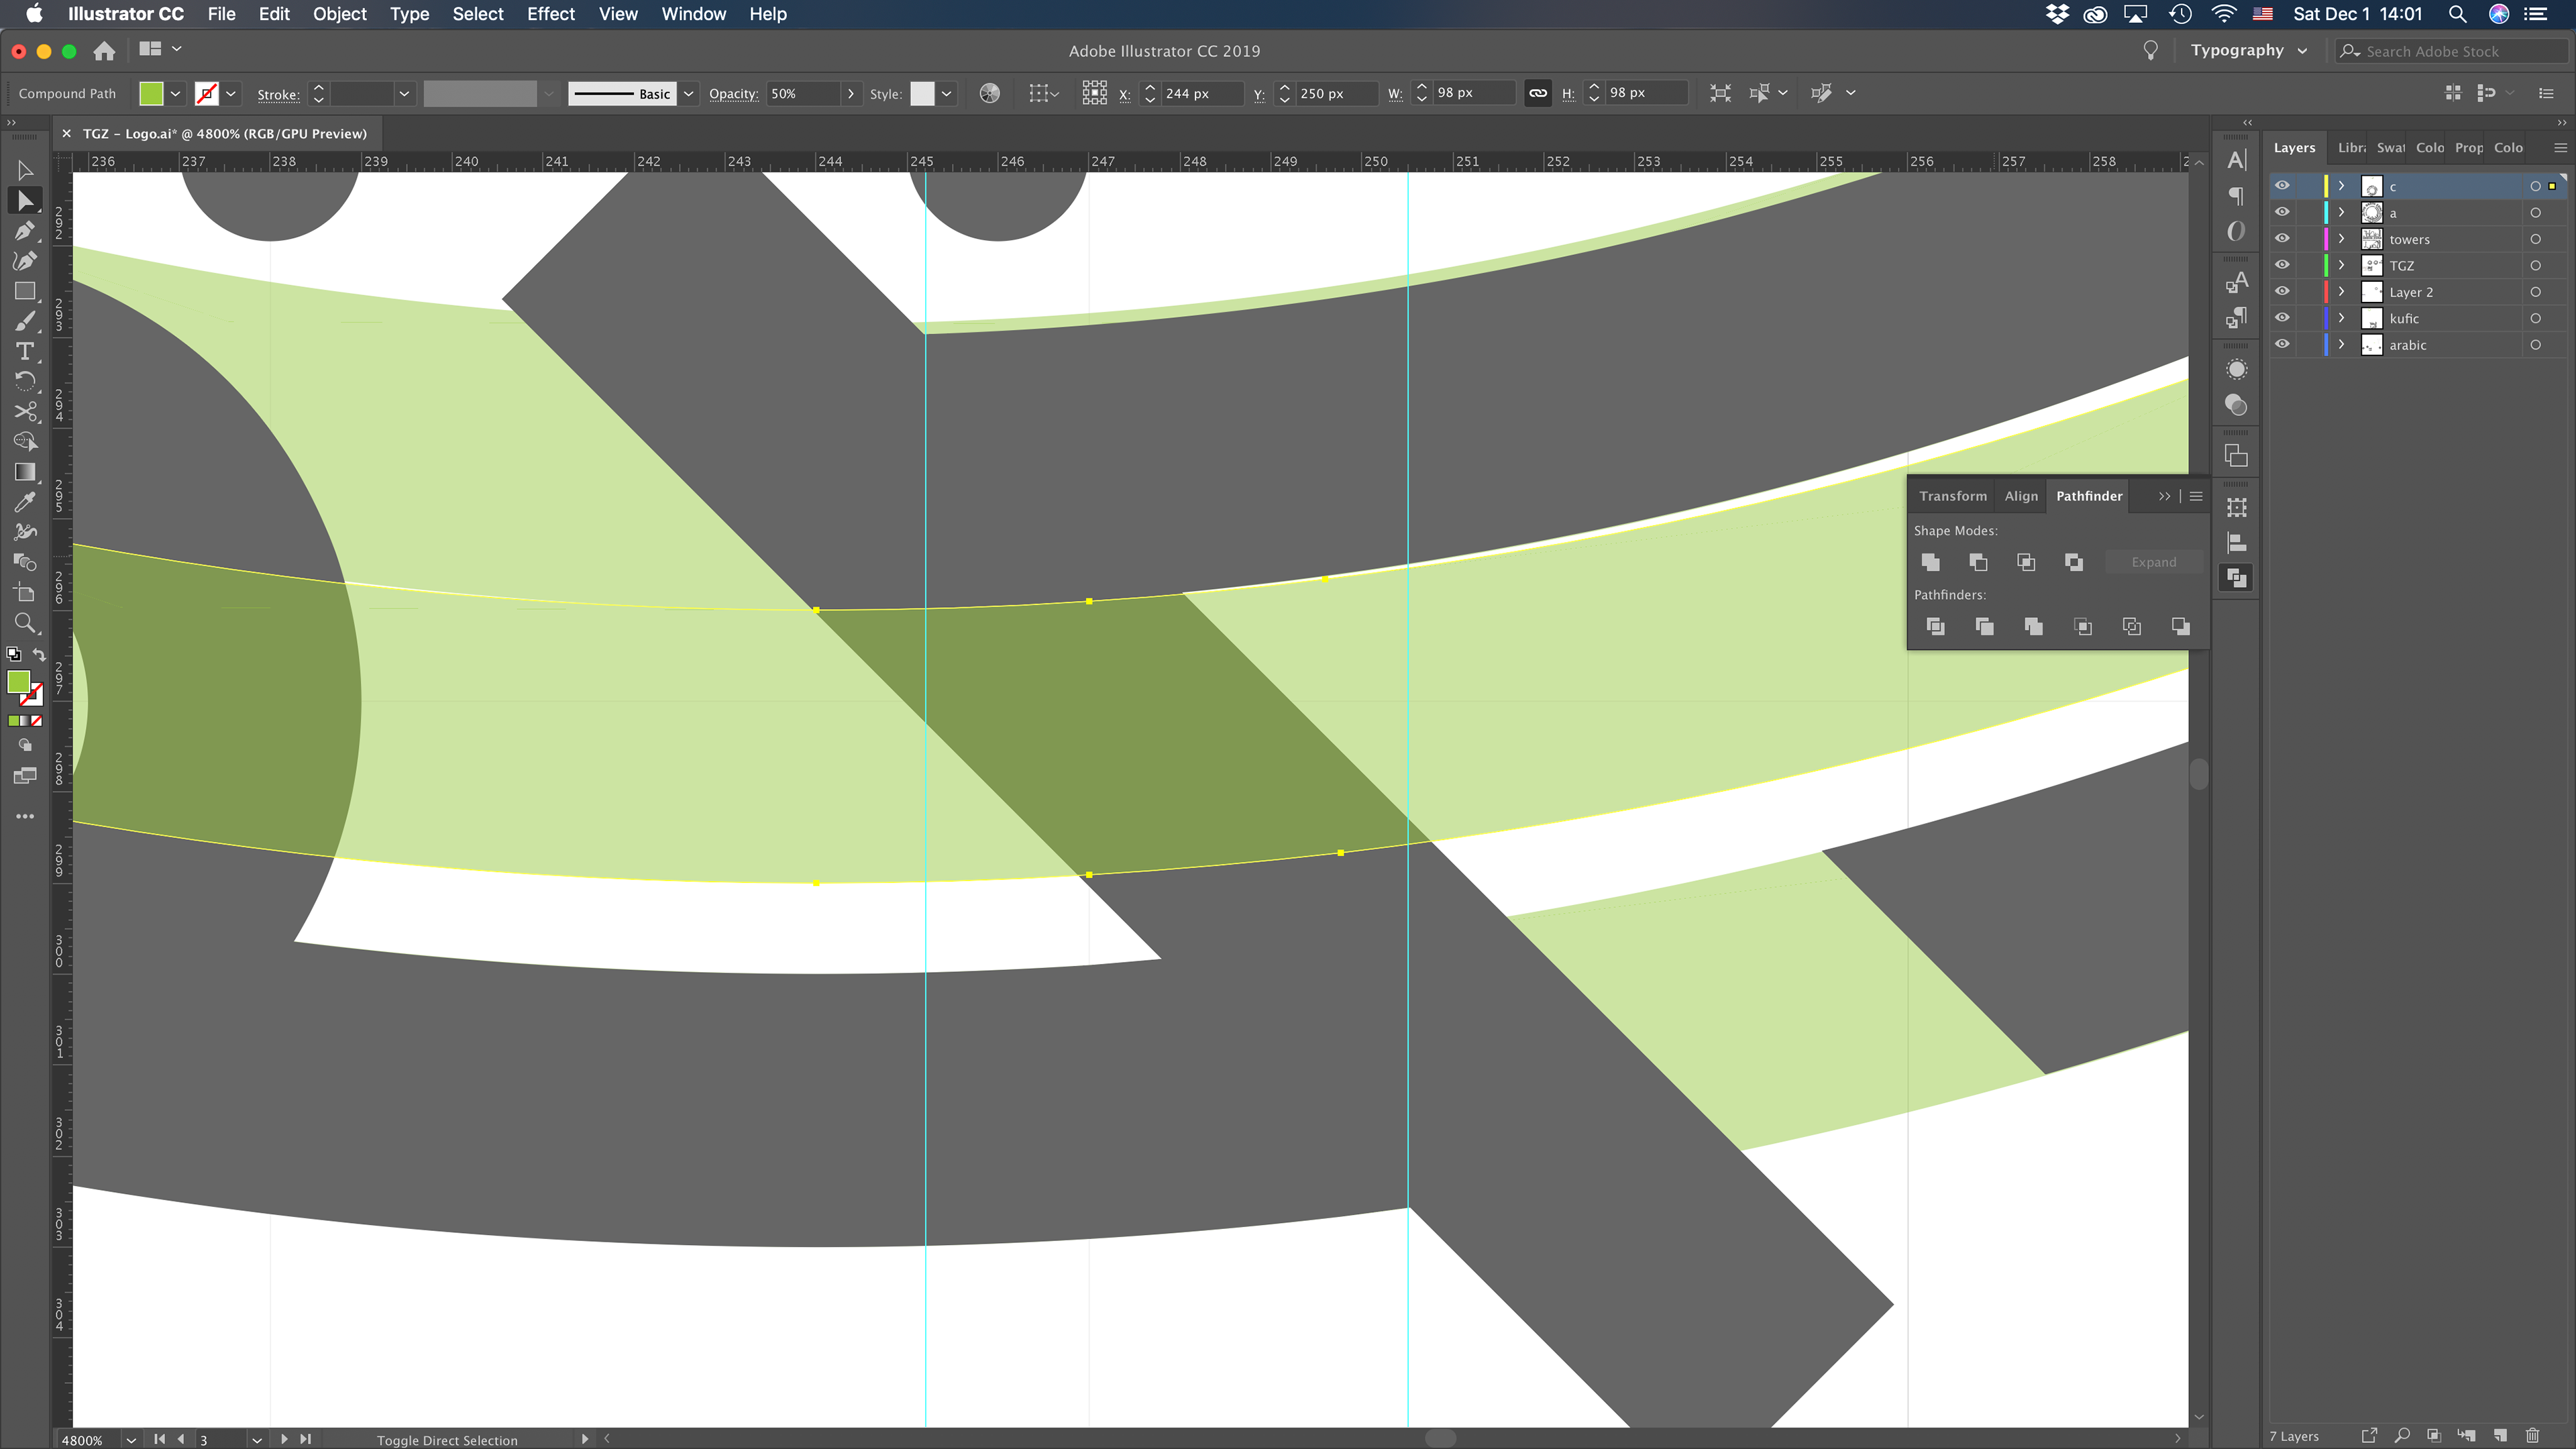Screen dimensions: 2576x1449
Task: Go to Illustrator Home screen
Action: tap(104, 51)
